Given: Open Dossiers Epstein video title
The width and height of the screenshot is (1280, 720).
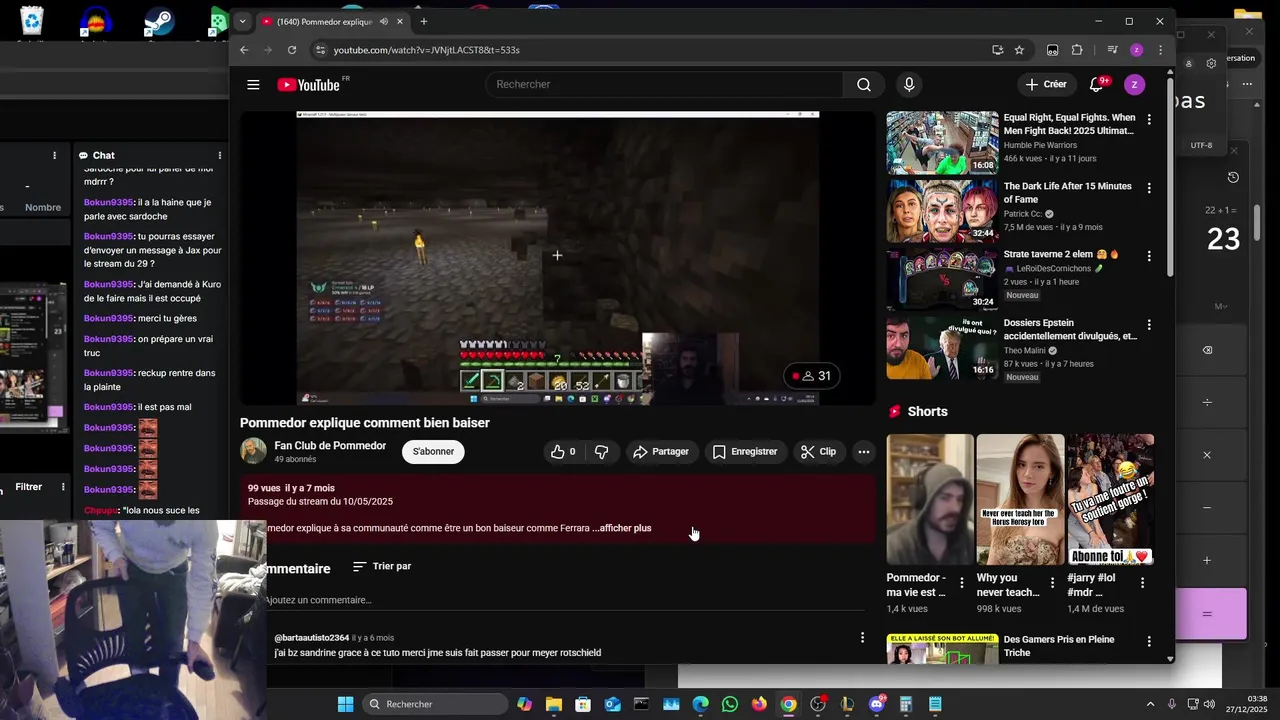Looking at the screenshot, I should coord(1070,330).
